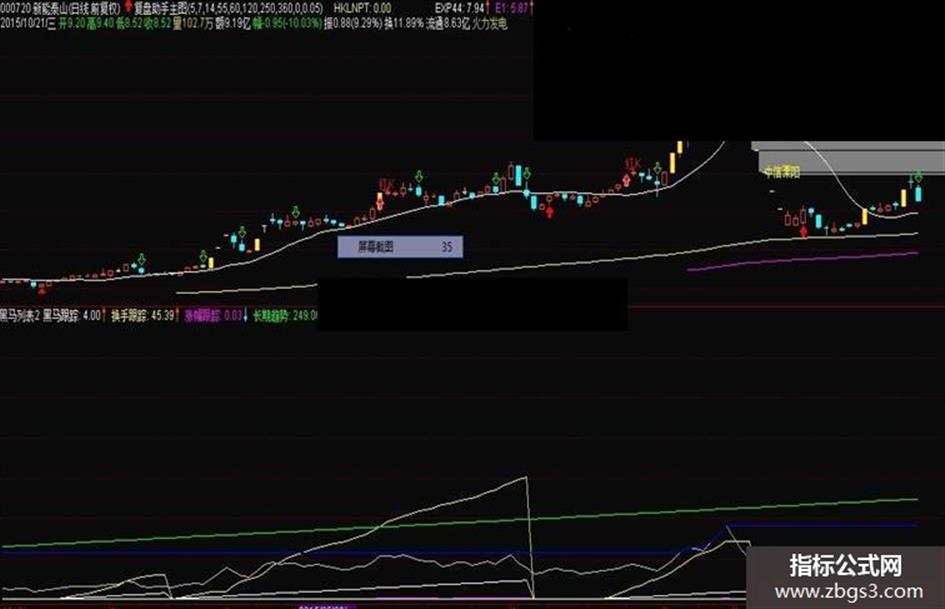945x609 pixels.
Task: Click the 黑马跟踪: 4.00 value
Action: point(71,316)
